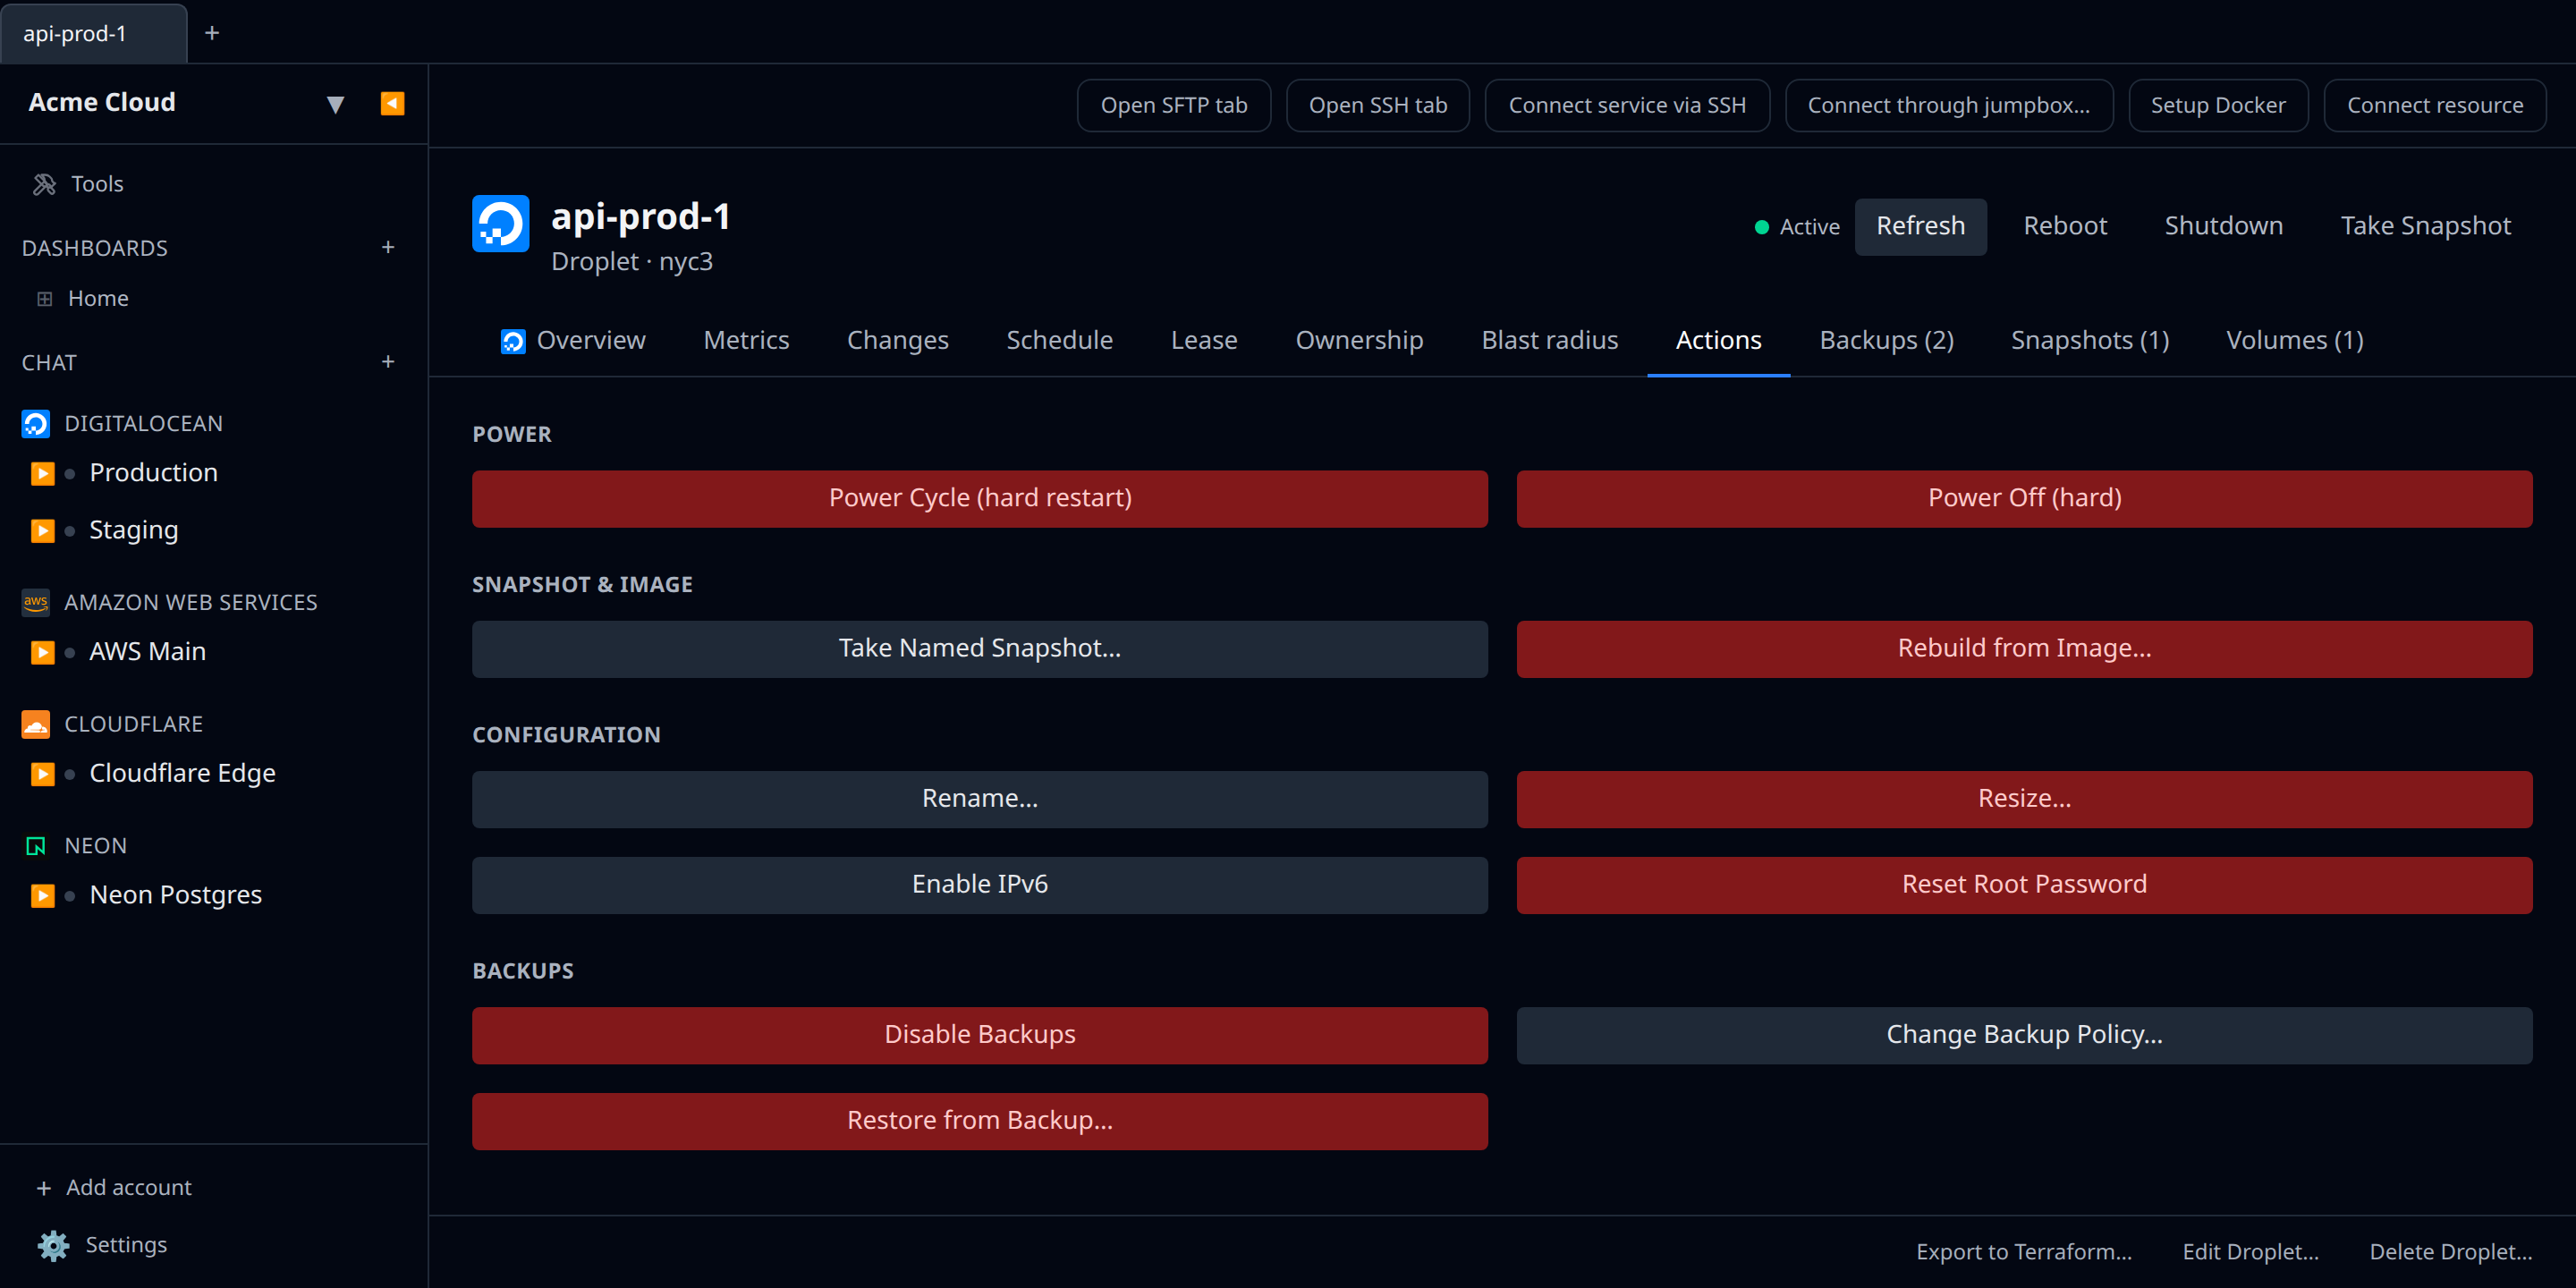The width and height of the screenshot is (2576, 1288).
Task: Open a new tab with plus button
Action: pos(212,33)
